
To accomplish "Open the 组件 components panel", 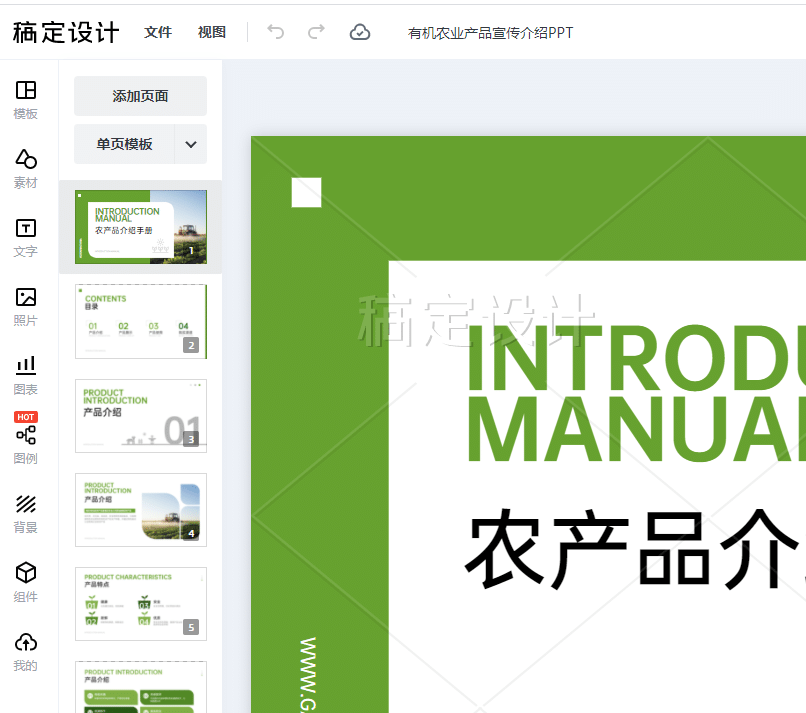I will tap(25, 582).
